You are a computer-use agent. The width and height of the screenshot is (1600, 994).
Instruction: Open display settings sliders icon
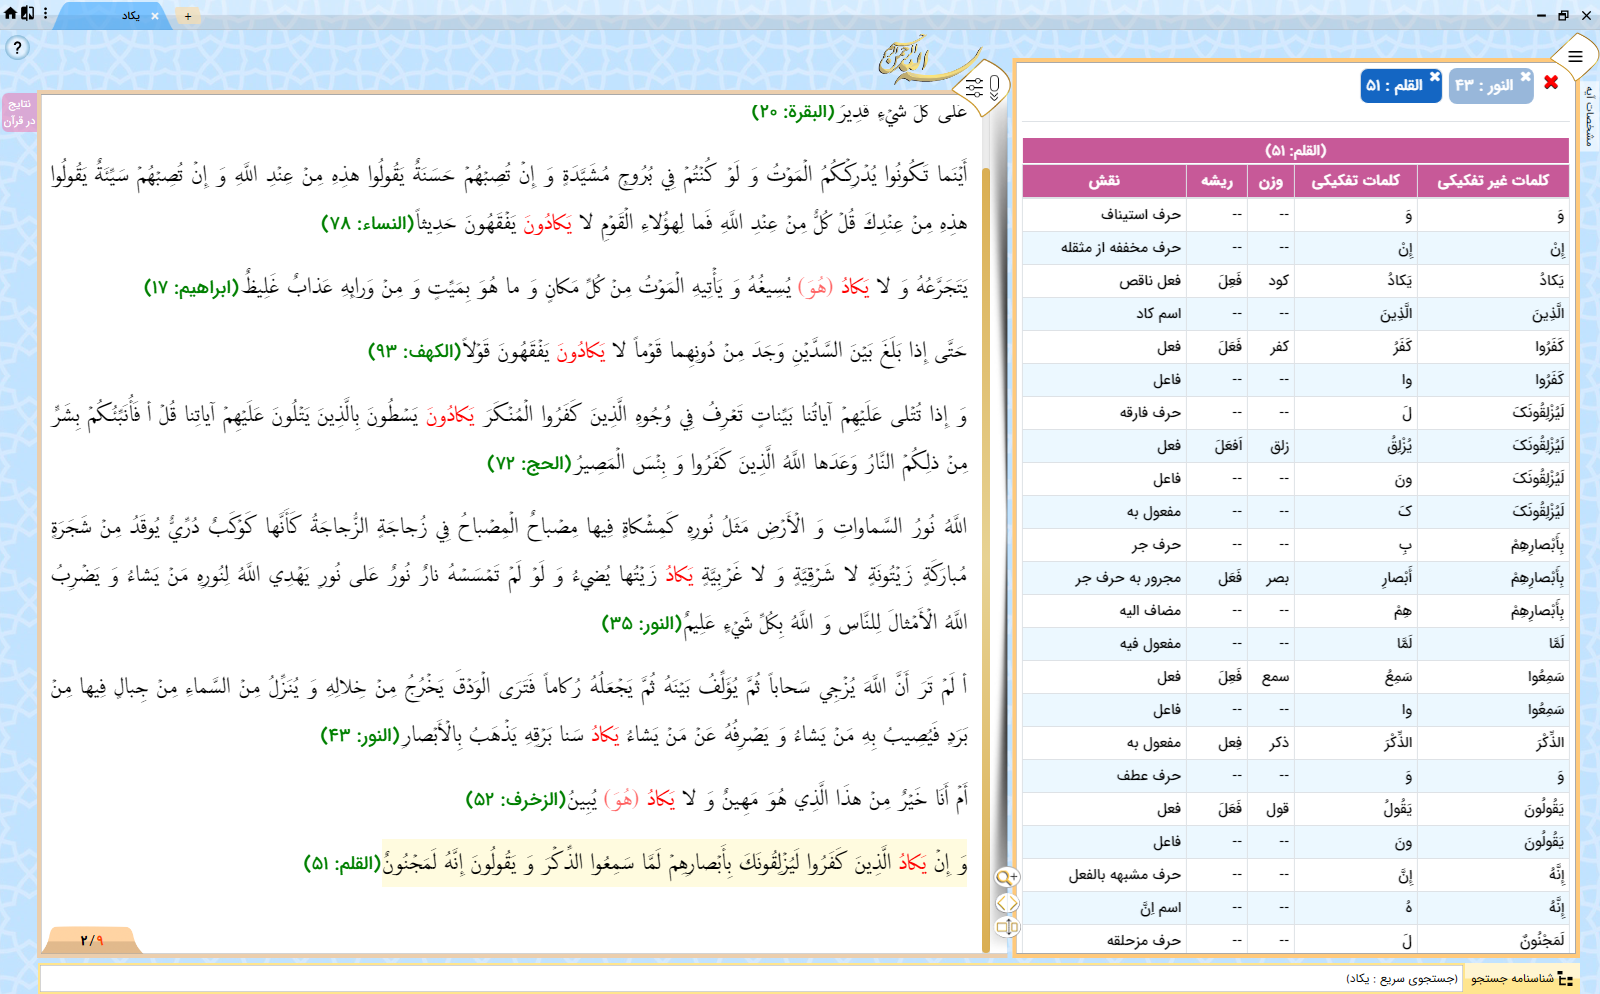pyautogui.click(x=974, y=88)
